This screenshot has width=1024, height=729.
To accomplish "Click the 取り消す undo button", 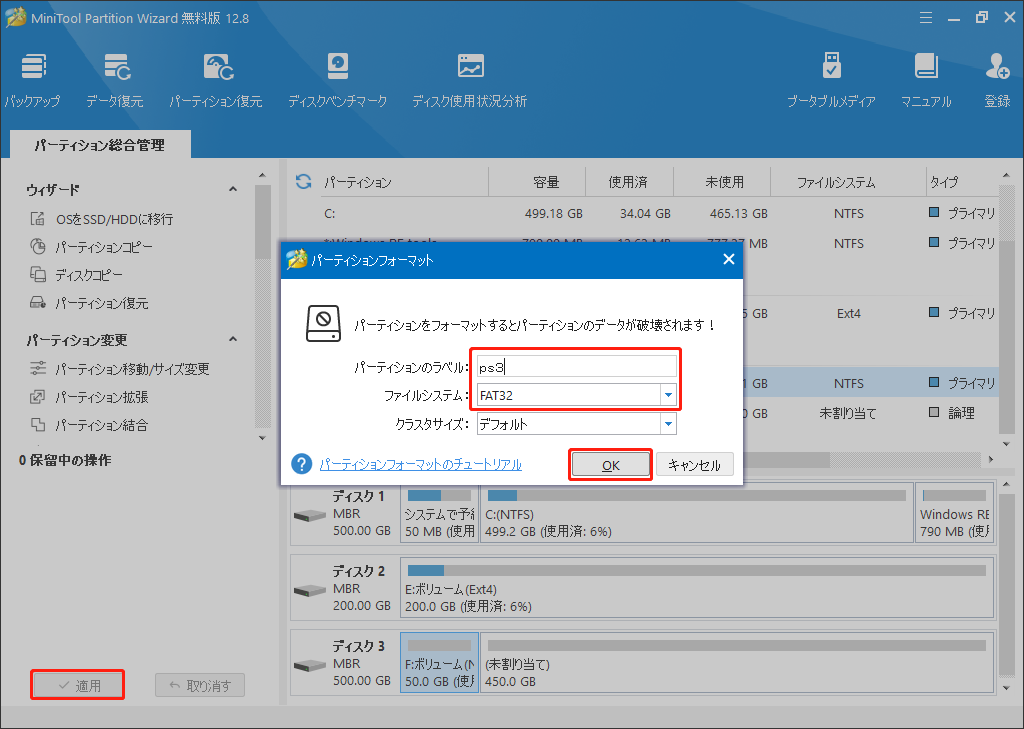I will pos(200,685).
